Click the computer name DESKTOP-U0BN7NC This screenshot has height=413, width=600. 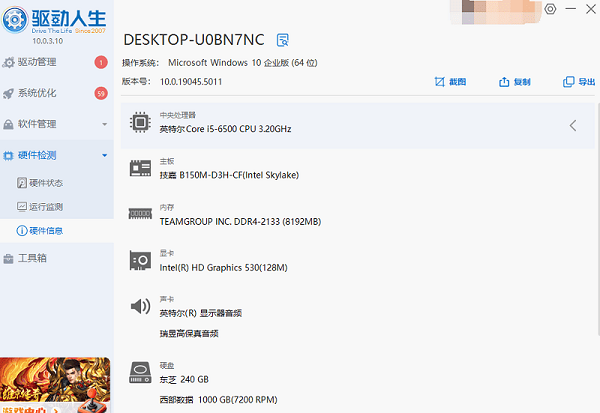(194, 40)
